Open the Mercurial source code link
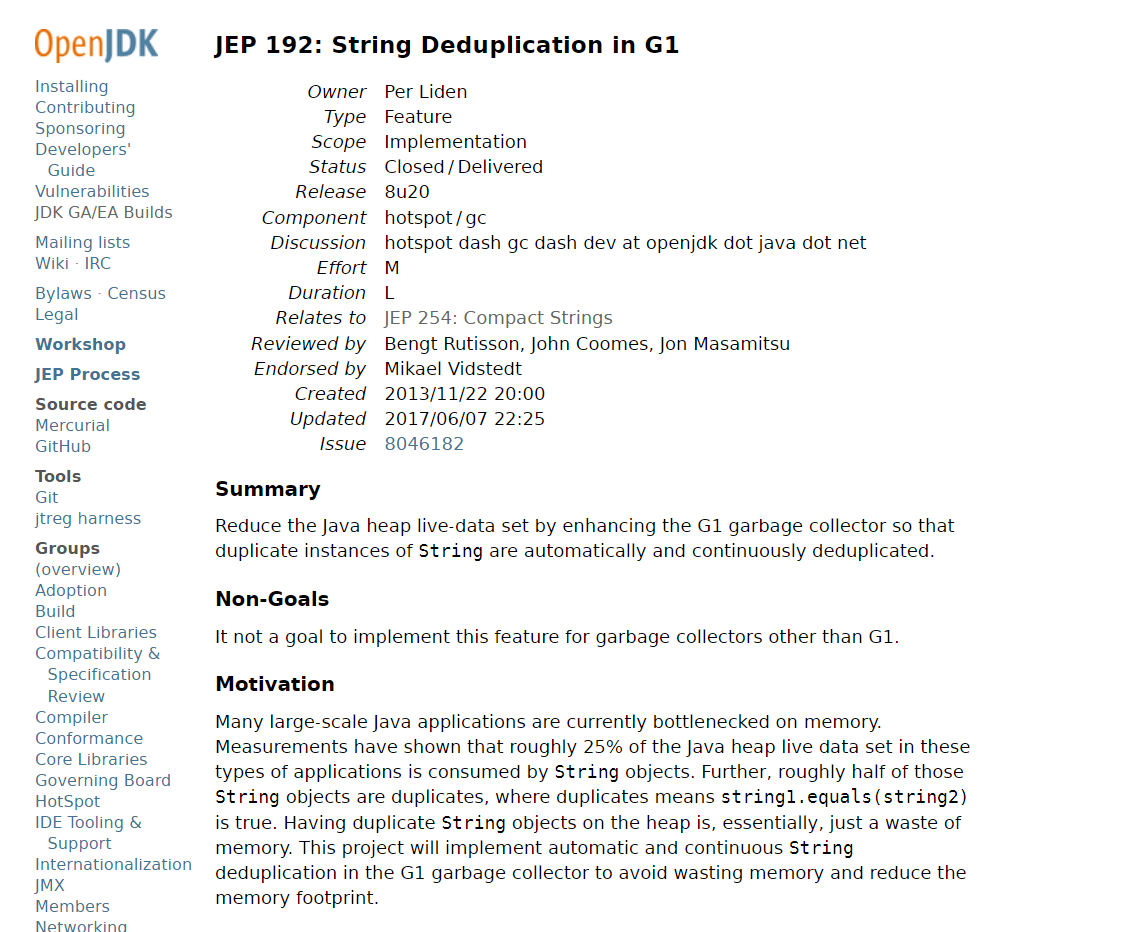The image size is (1131, 932). 72,426
